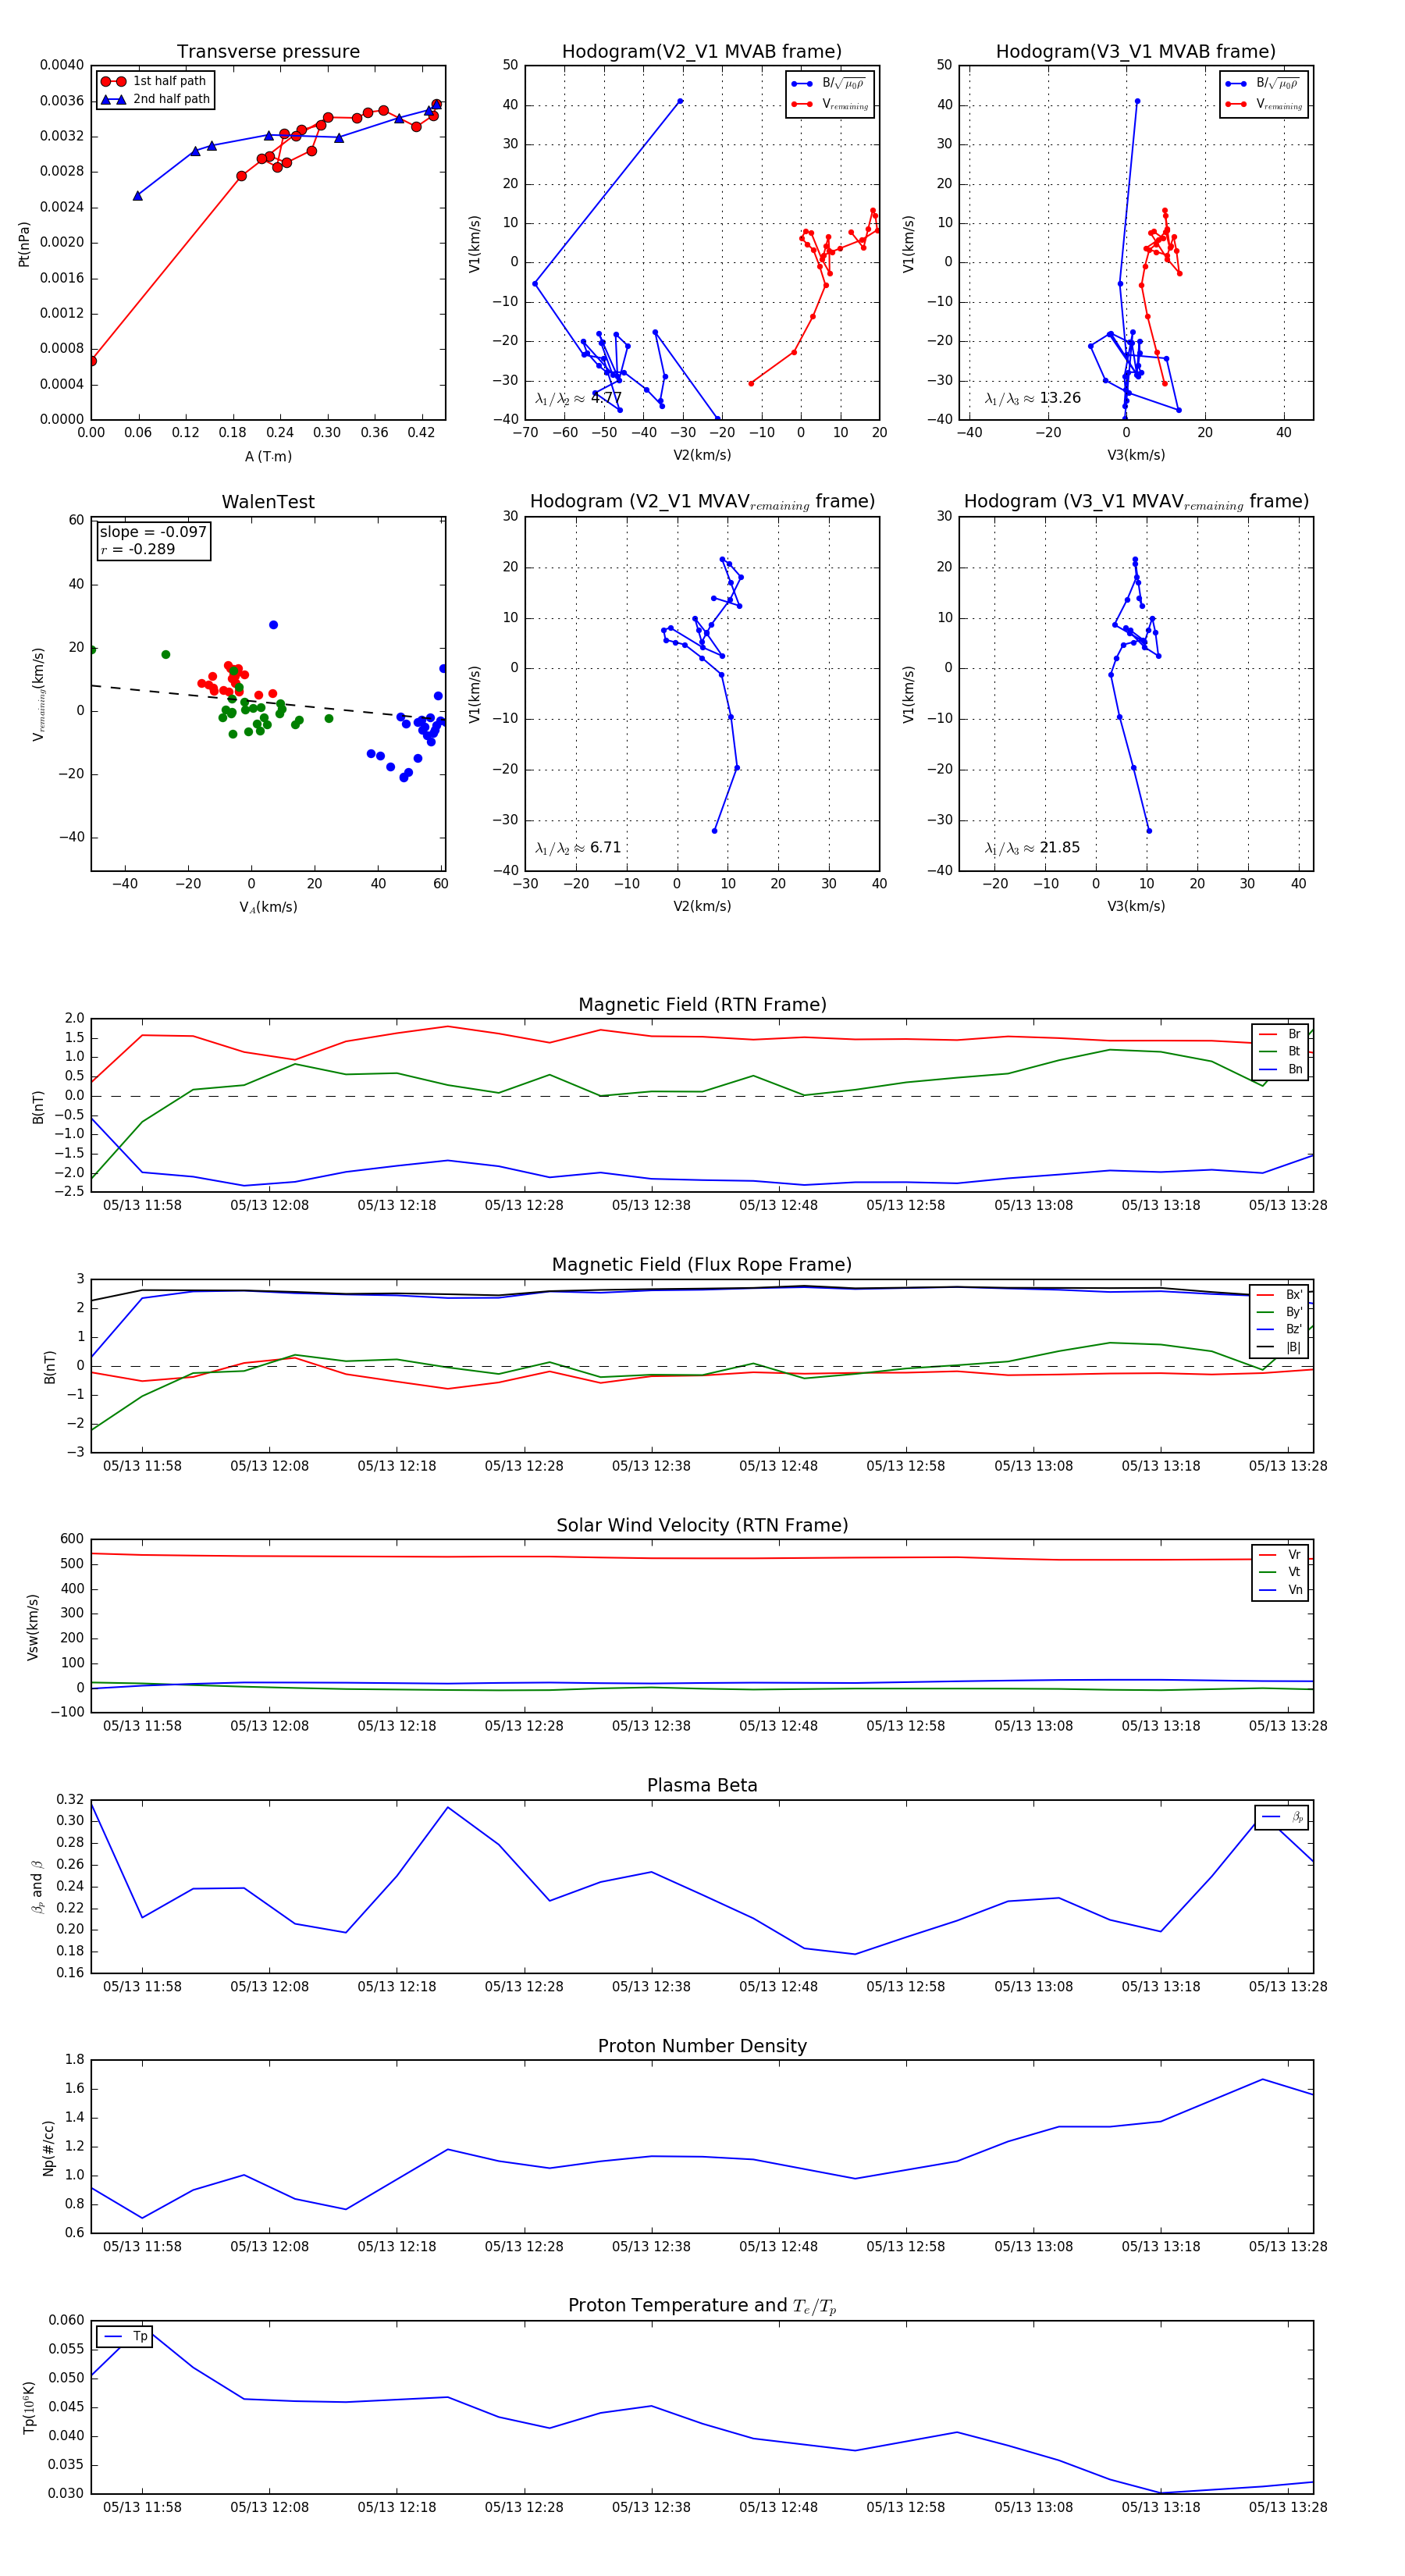Click B/√μ0ρ legend in V3_V1 MVAB hodogram

(1264, 84)
